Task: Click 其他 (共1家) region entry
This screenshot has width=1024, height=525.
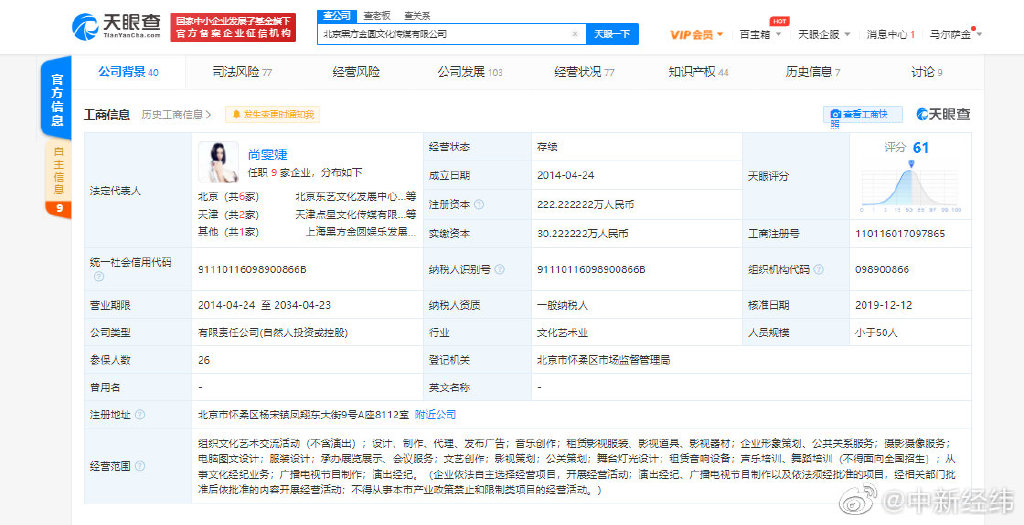Action: point(229,231)
